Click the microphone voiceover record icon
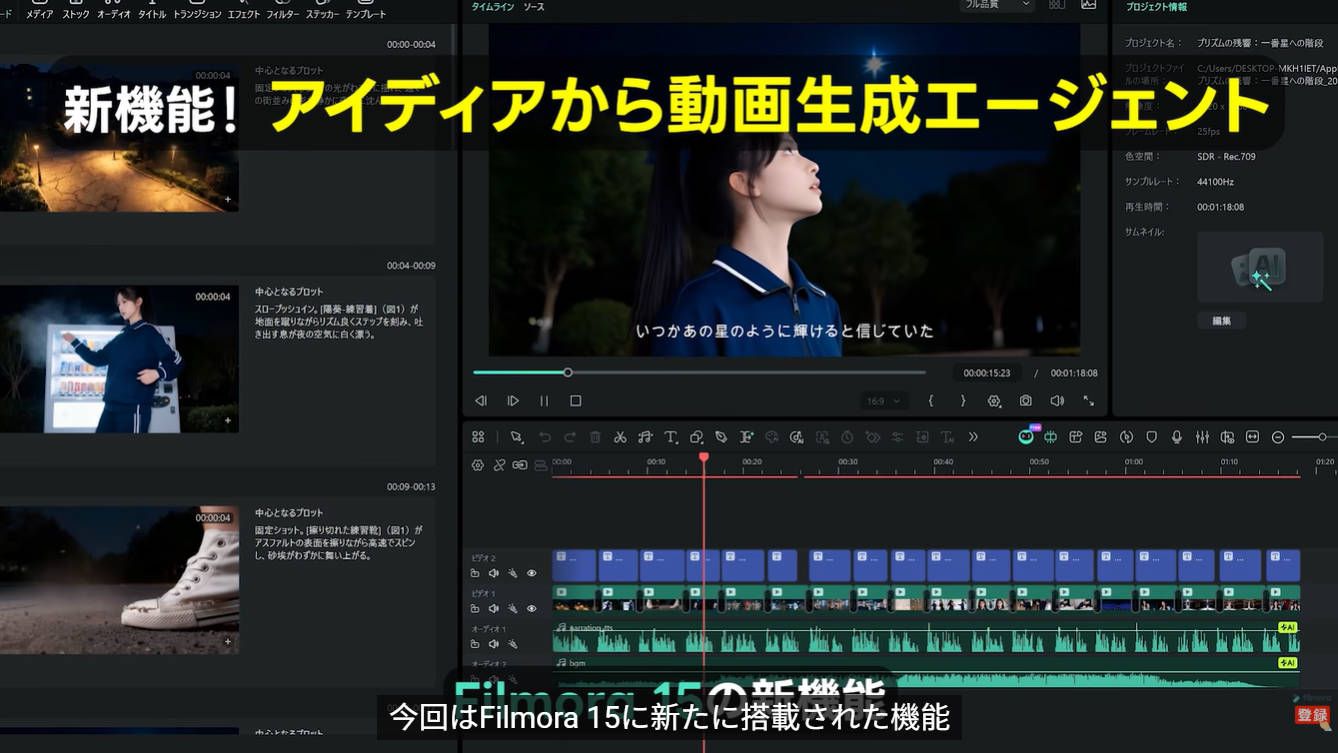 (x=1177, y=437)
